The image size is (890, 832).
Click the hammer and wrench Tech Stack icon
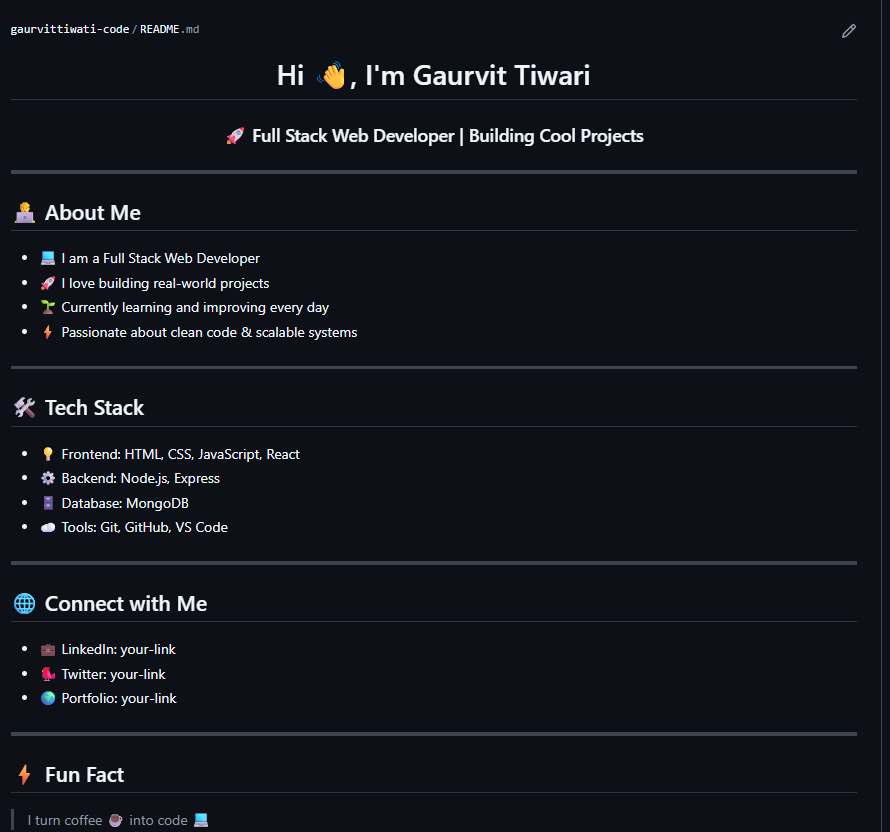[x=25, y=408]
